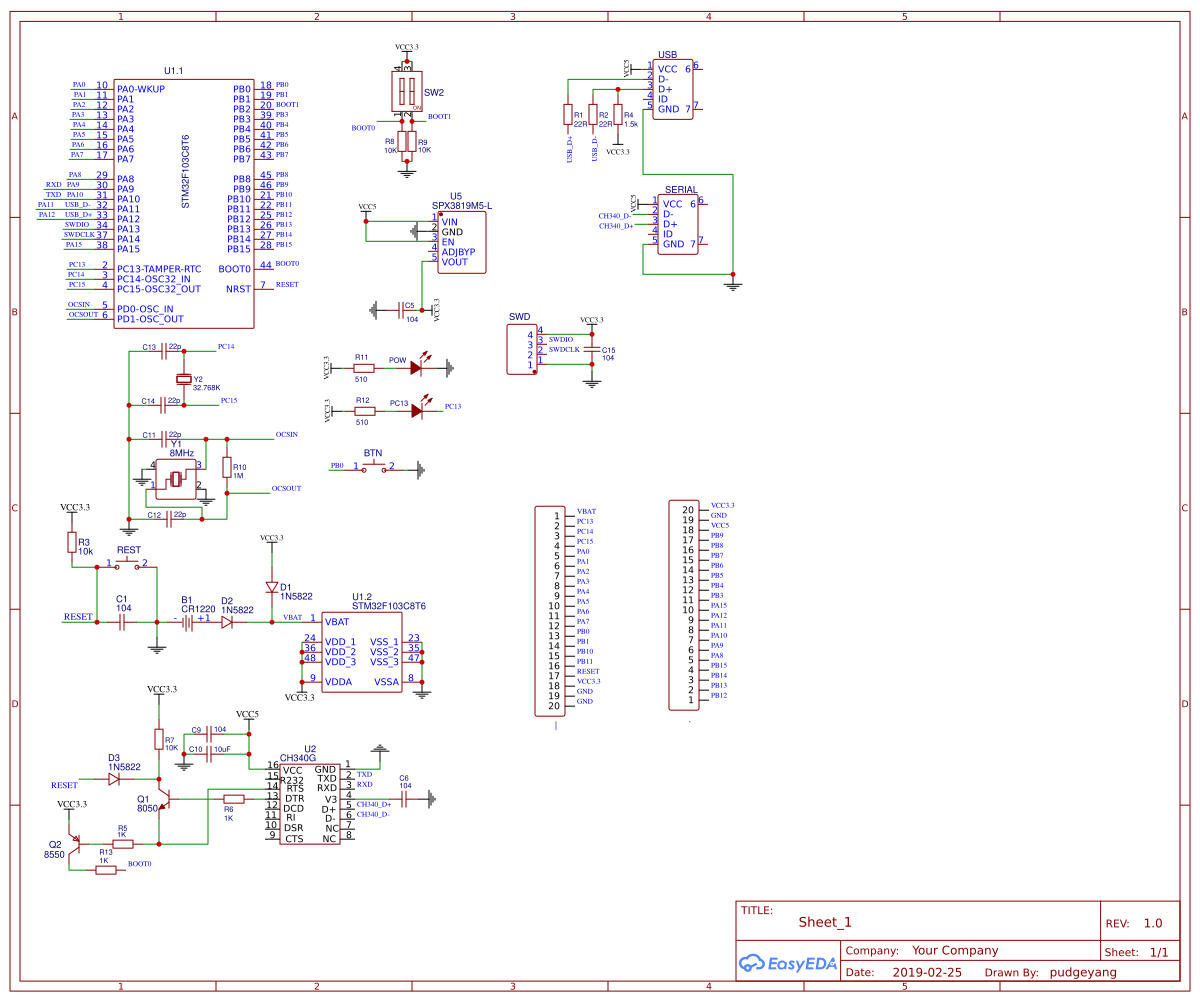Click the R232 pin name on CH340G
The height and width of the screenshot is (1002, 1200).
coord(291,779)
